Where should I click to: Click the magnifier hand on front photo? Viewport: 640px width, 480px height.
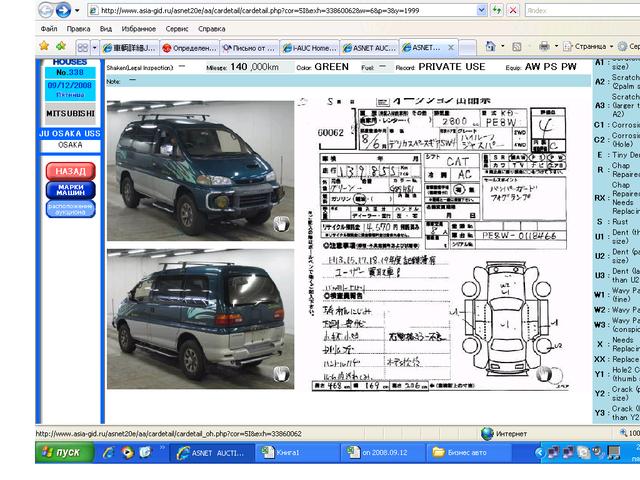[x=282, y=224]
